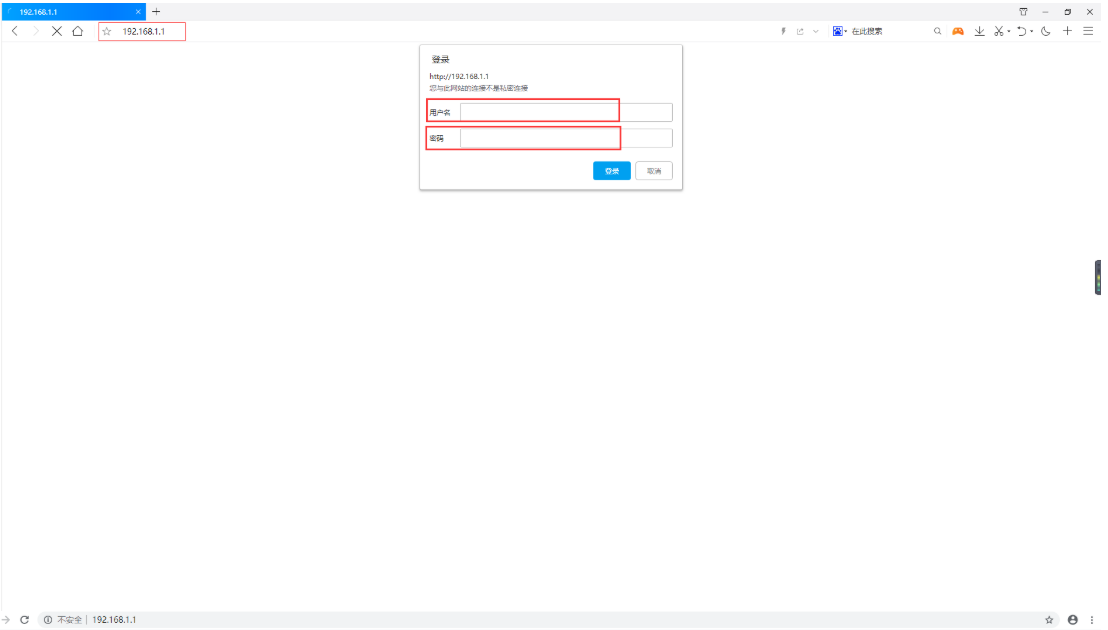Image resolution: width=1108 pixels, height=630 pixels.
Task: Open the hamburger main menu
Action: (1088, 31)
